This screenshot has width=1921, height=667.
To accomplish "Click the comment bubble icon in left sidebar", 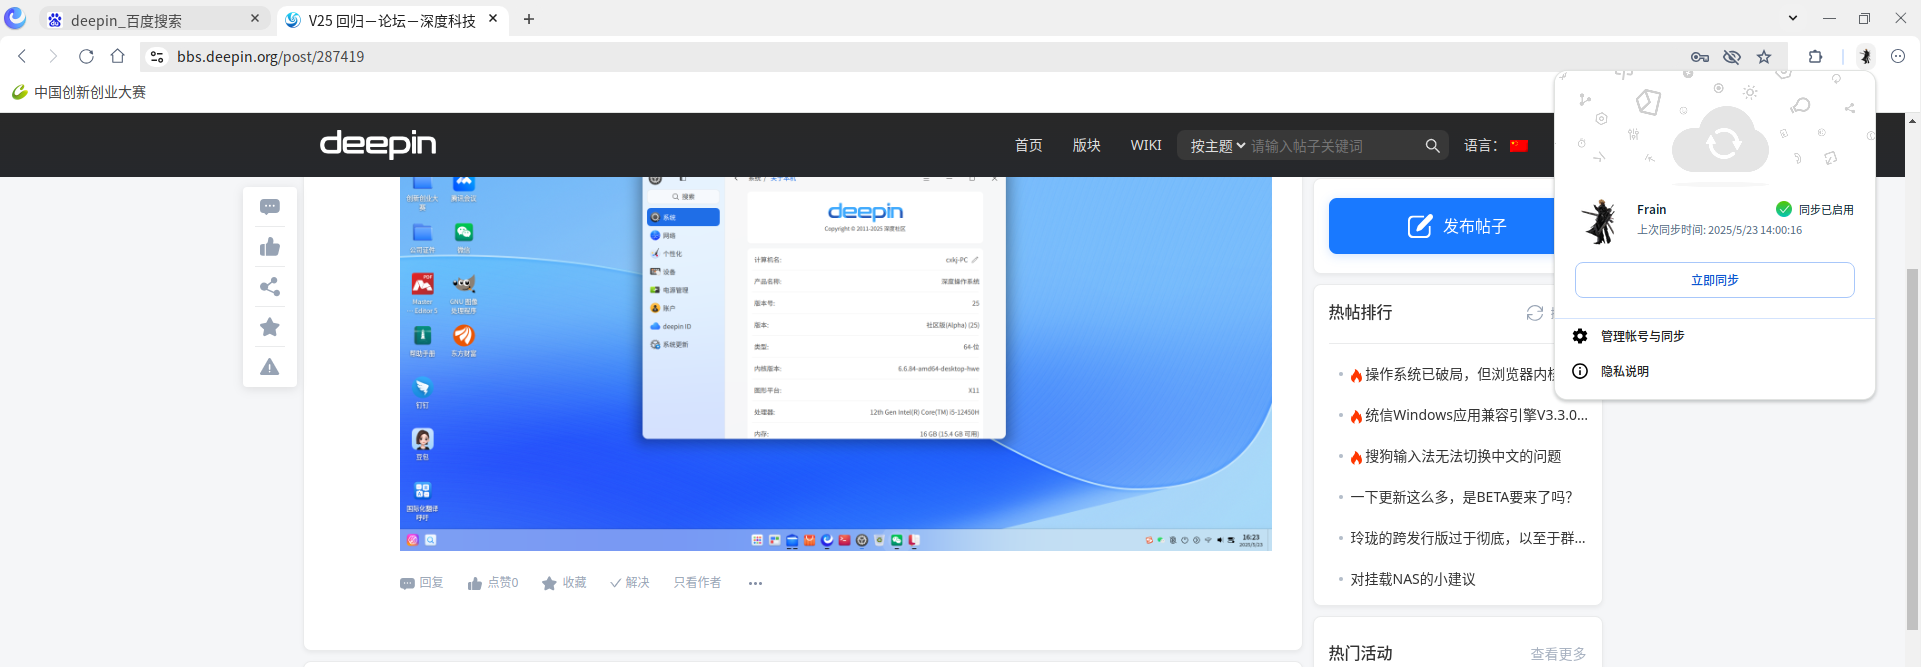I will (x=270, y=207).
